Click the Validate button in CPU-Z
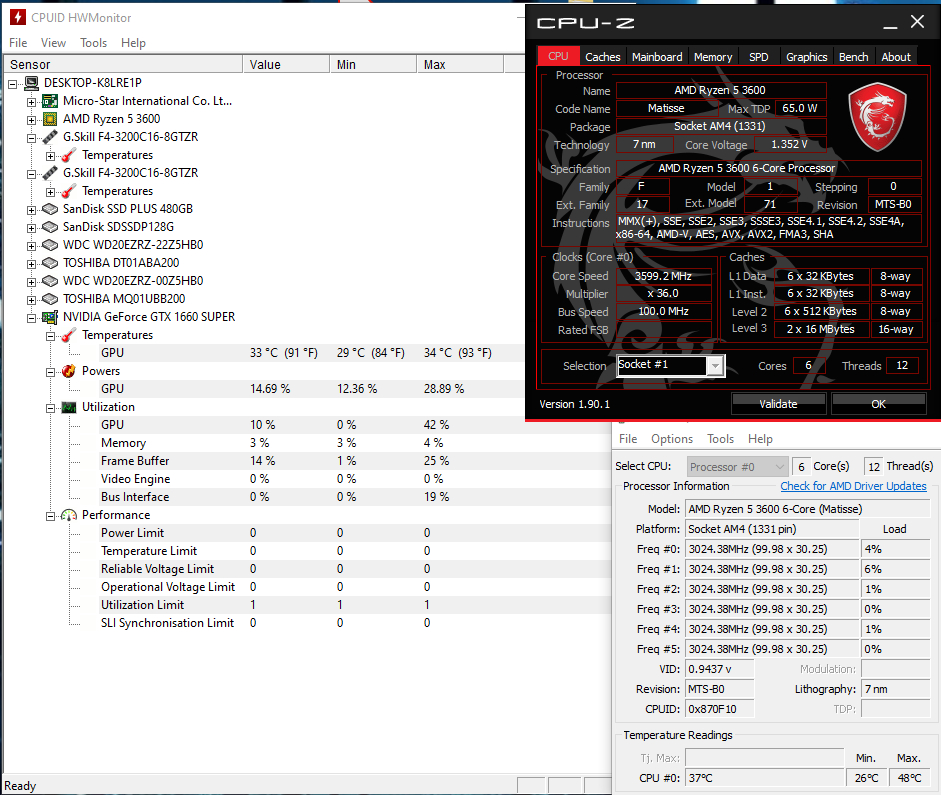Image resolution: width=941 pixels, height=795 pixels. (x=778, y=404)
